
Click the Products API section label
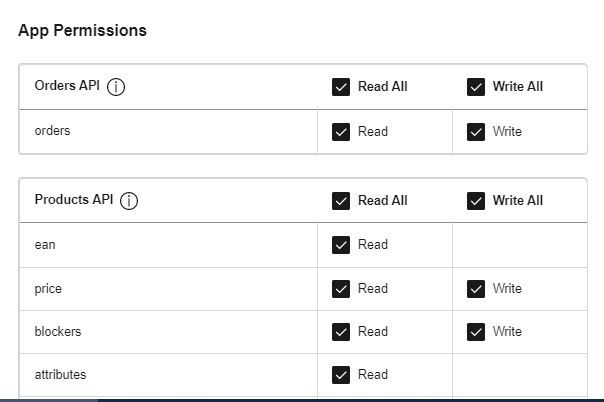coord(74,200)
